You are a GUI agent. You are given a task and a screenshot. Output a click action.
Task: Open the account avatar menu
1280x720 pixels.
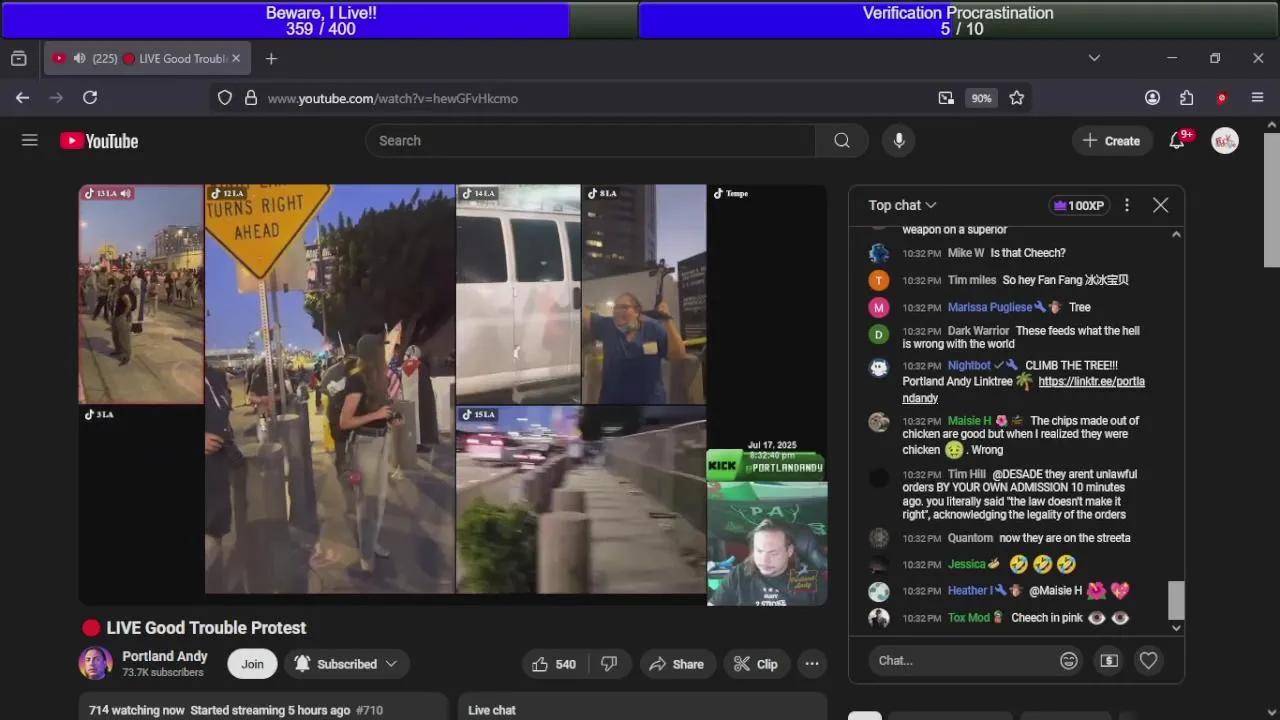(1225, 141)
